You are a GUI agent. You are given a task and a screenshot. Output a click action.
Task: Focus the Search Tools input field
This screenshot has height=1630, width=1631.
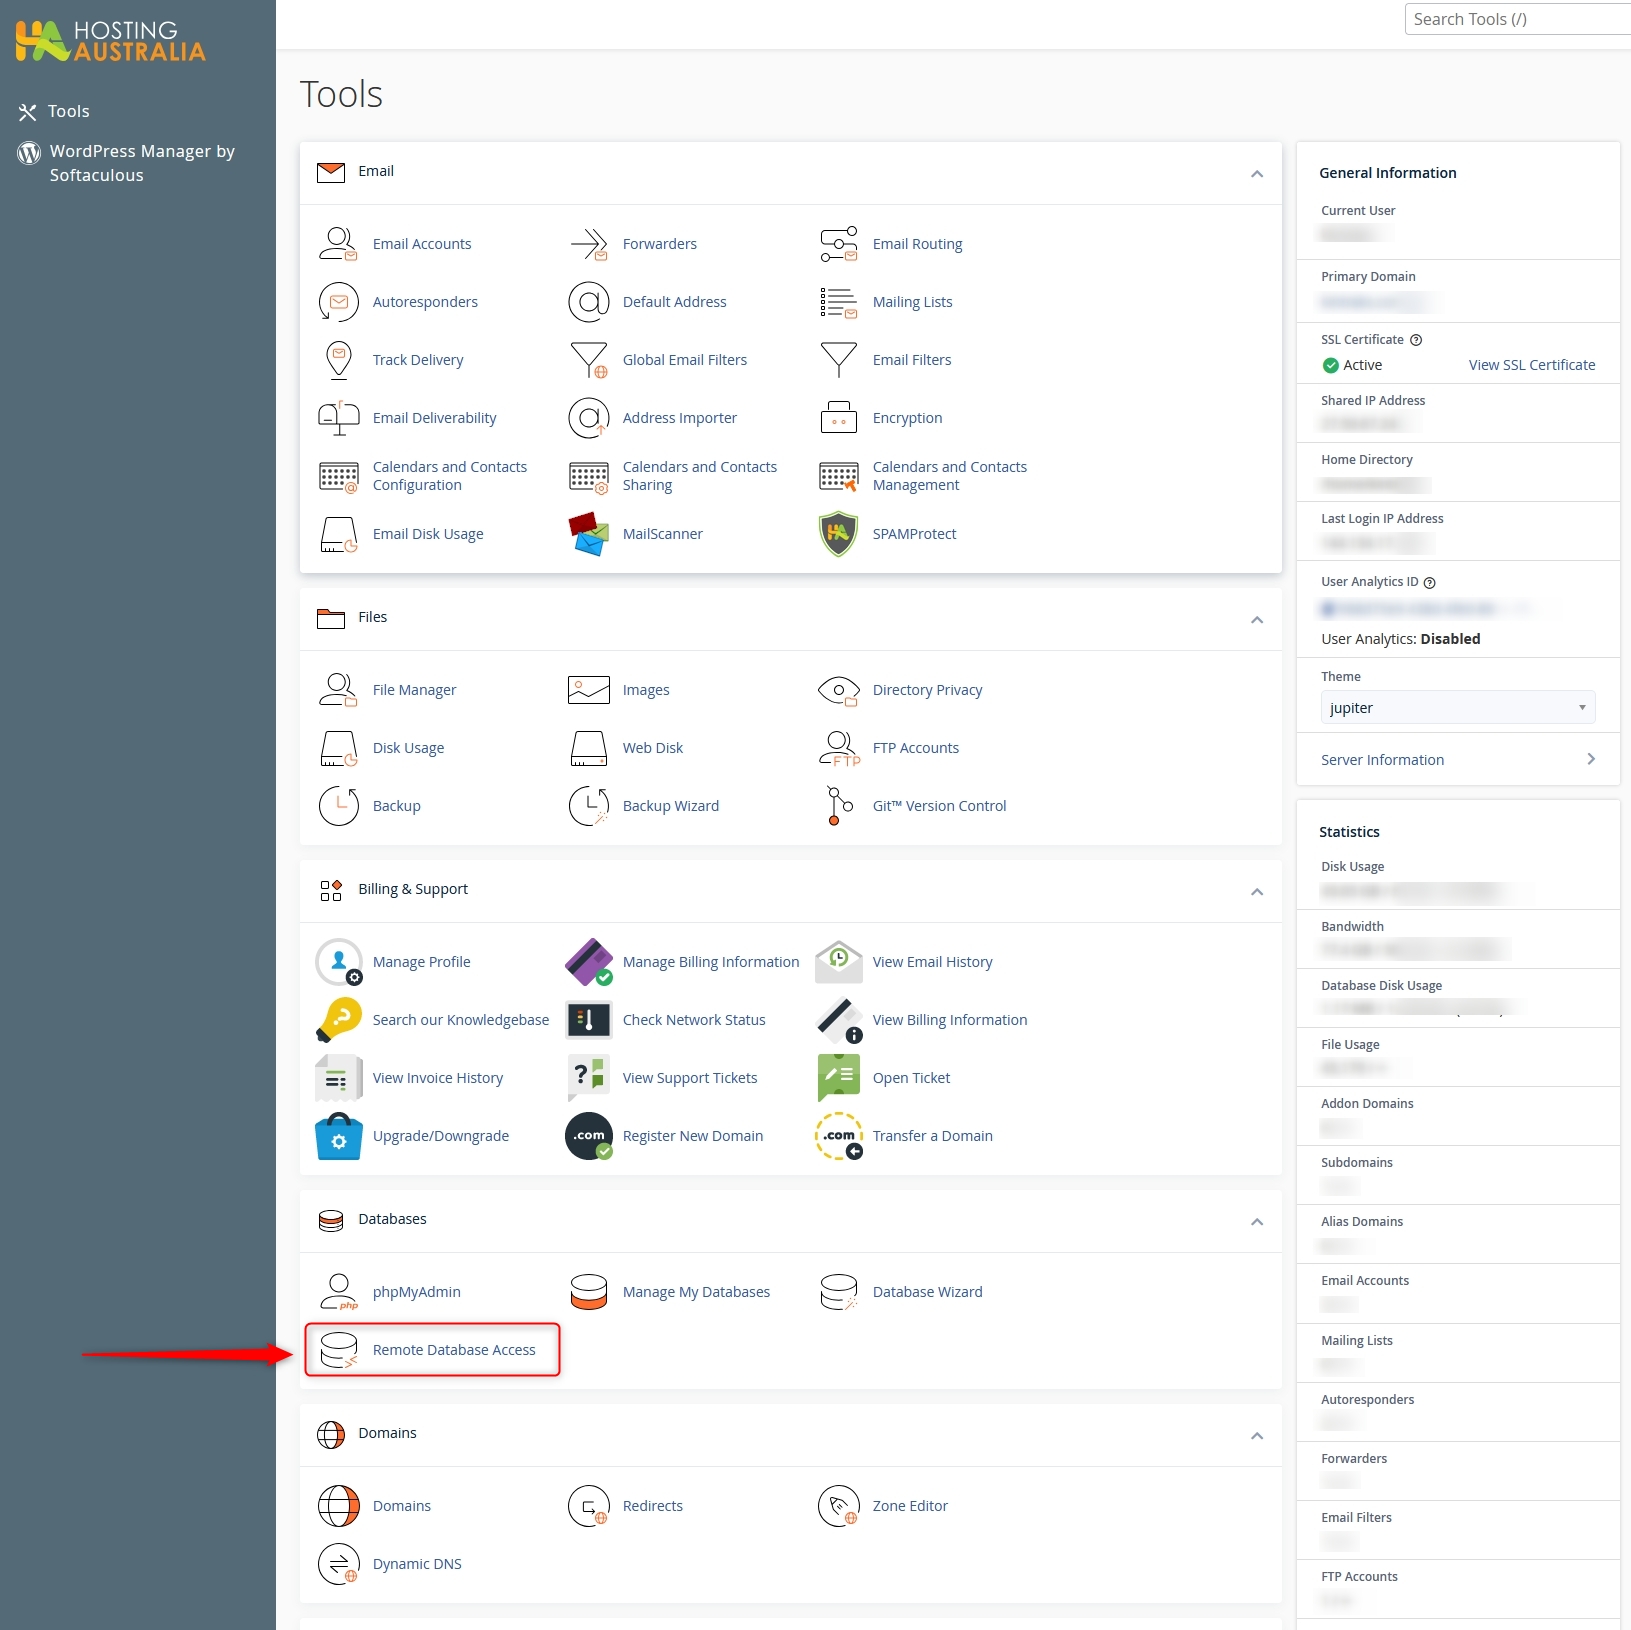click(x=1516, y=19)
